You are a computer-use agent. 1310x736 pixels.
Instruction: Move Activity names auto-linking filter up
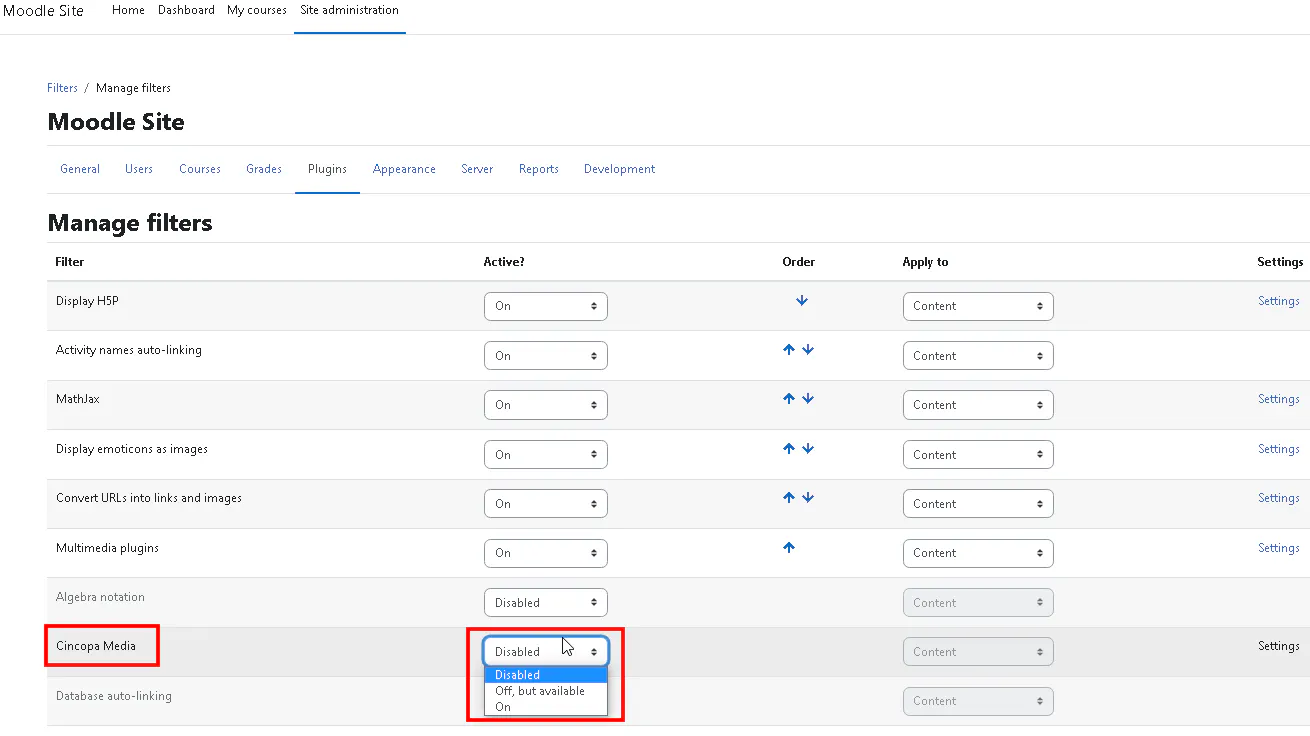pos(789,350)
